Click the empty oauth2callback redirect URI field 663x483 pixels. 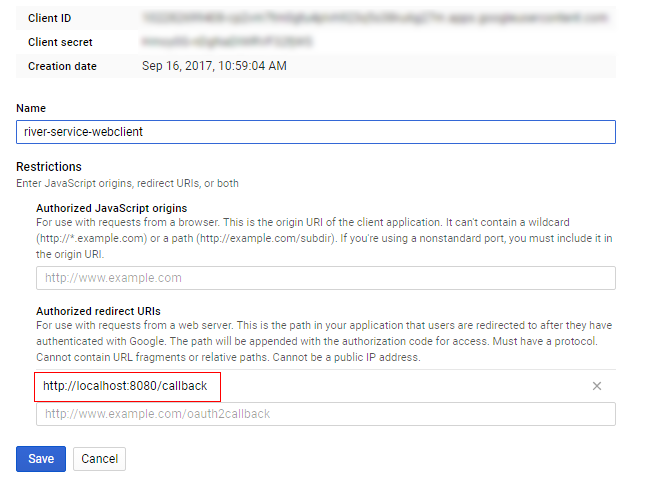(x=325, y=414)
